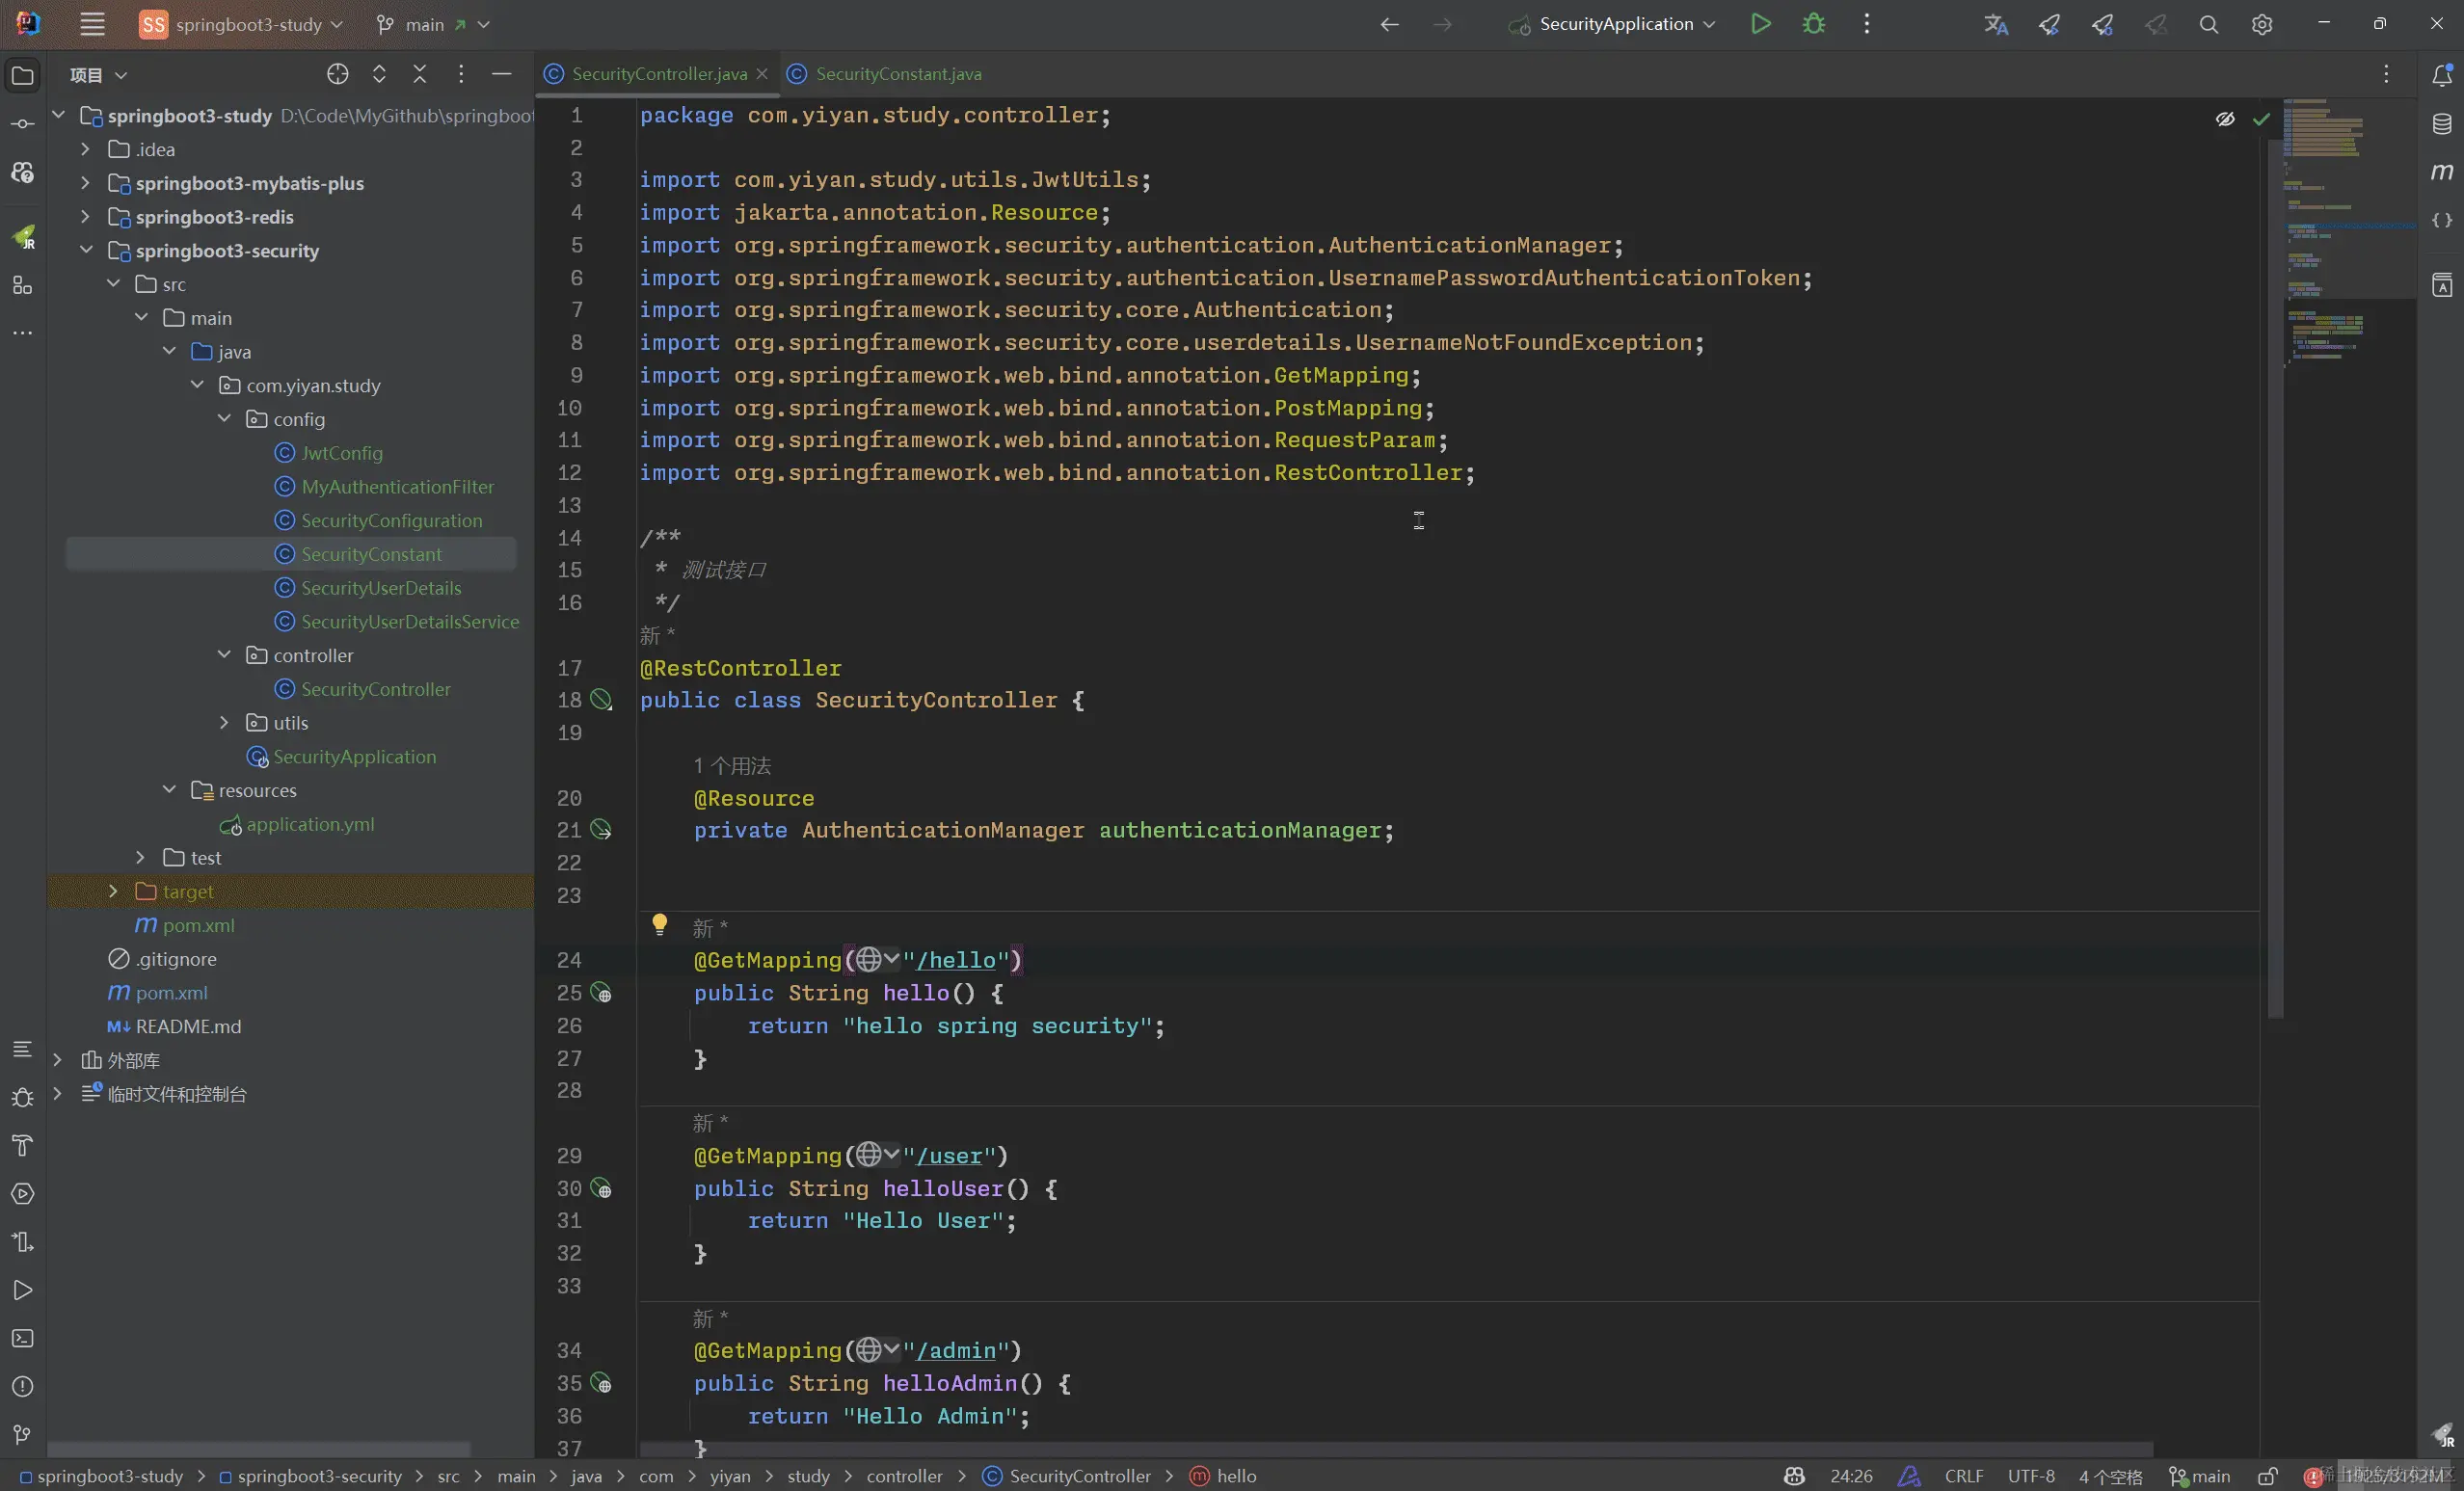Open the Terminal tool window
This screenshot has height=1491, width=2464.
pyautogui.click(x=23, y=1339)
